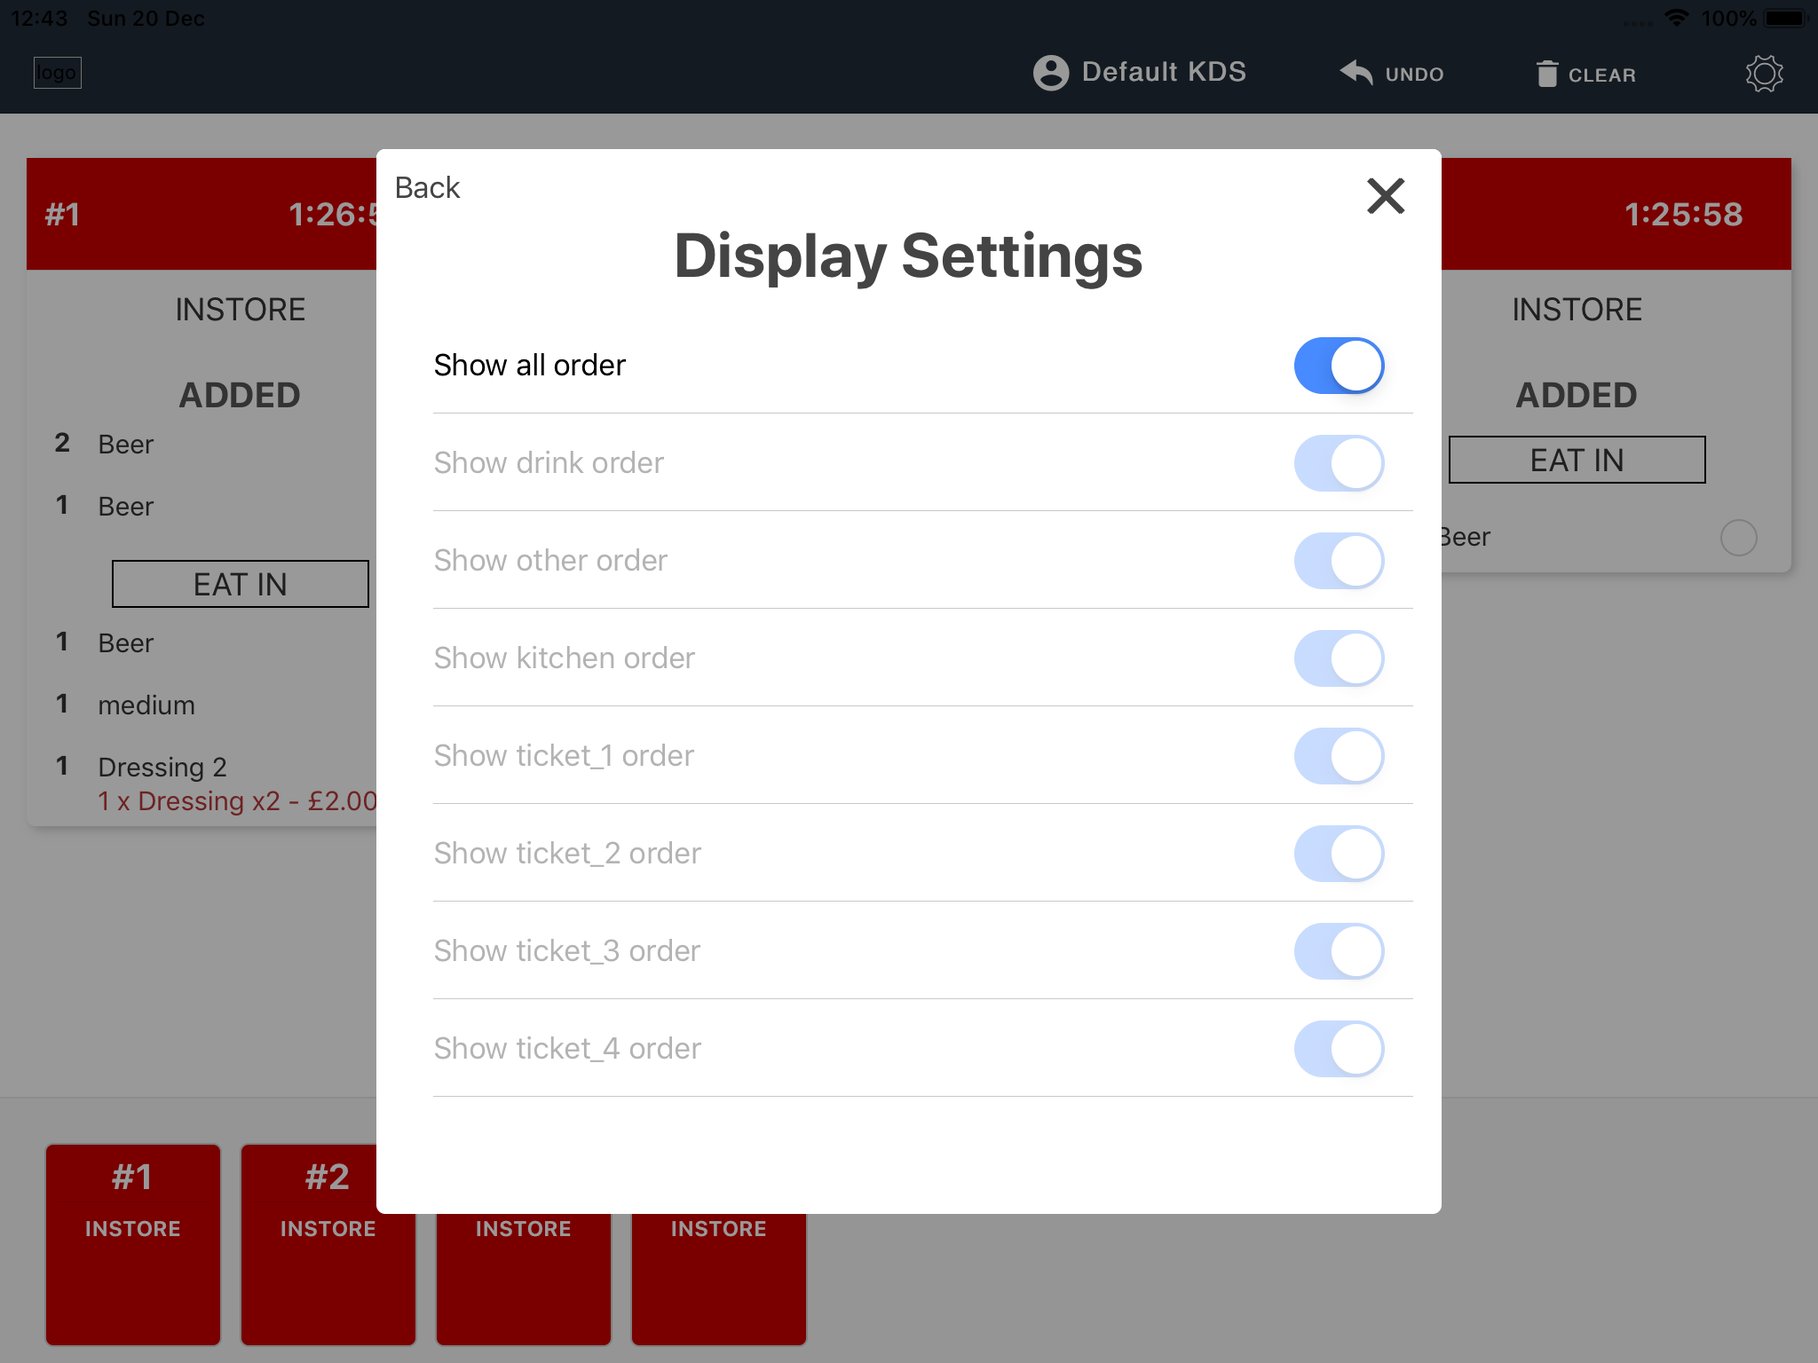Enable the Show kitchen order toggle
The width and height of the screenshot is (1818, 1363).
click(1339, 658)
